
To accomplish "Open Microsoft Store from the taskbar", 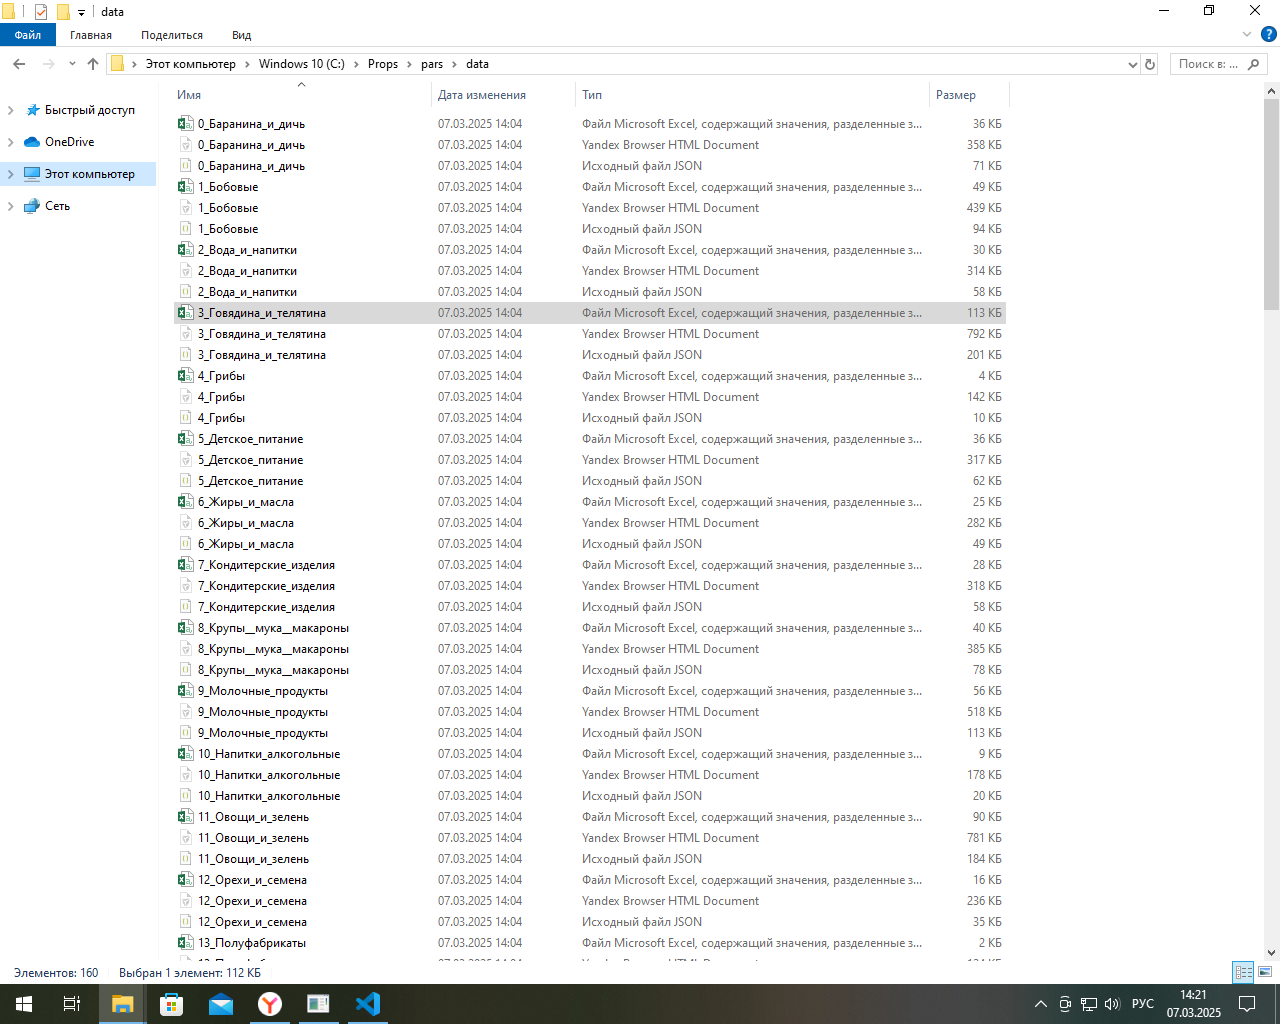I will pyautogui.click(x=172, y=1004).
